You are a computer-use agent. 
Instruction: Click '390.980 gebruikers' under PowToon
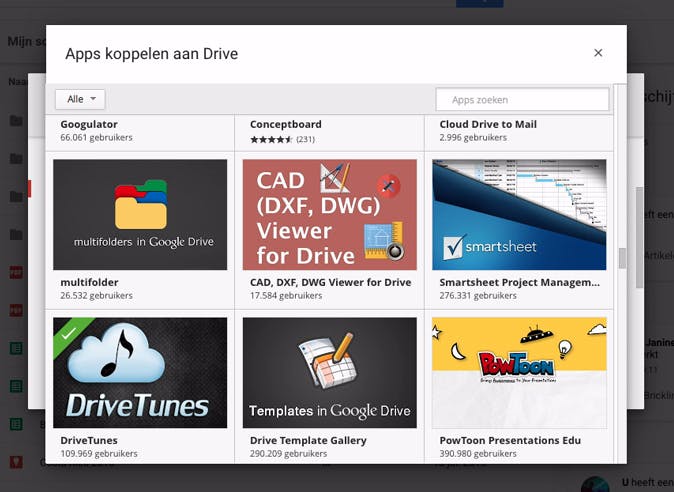[x=478, y=454]
